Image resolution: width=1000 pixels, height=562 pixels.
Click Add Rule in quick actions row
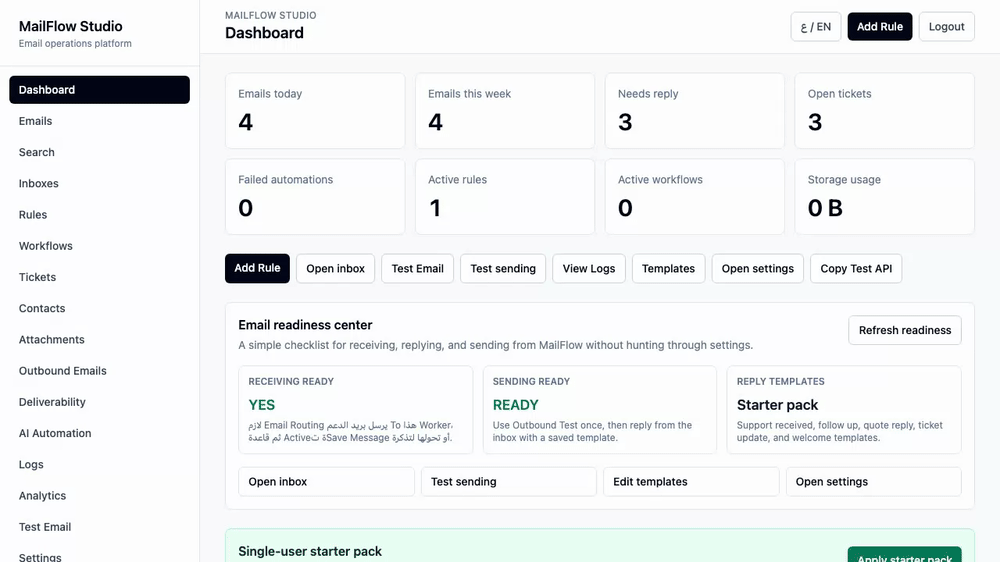(257, 269)
